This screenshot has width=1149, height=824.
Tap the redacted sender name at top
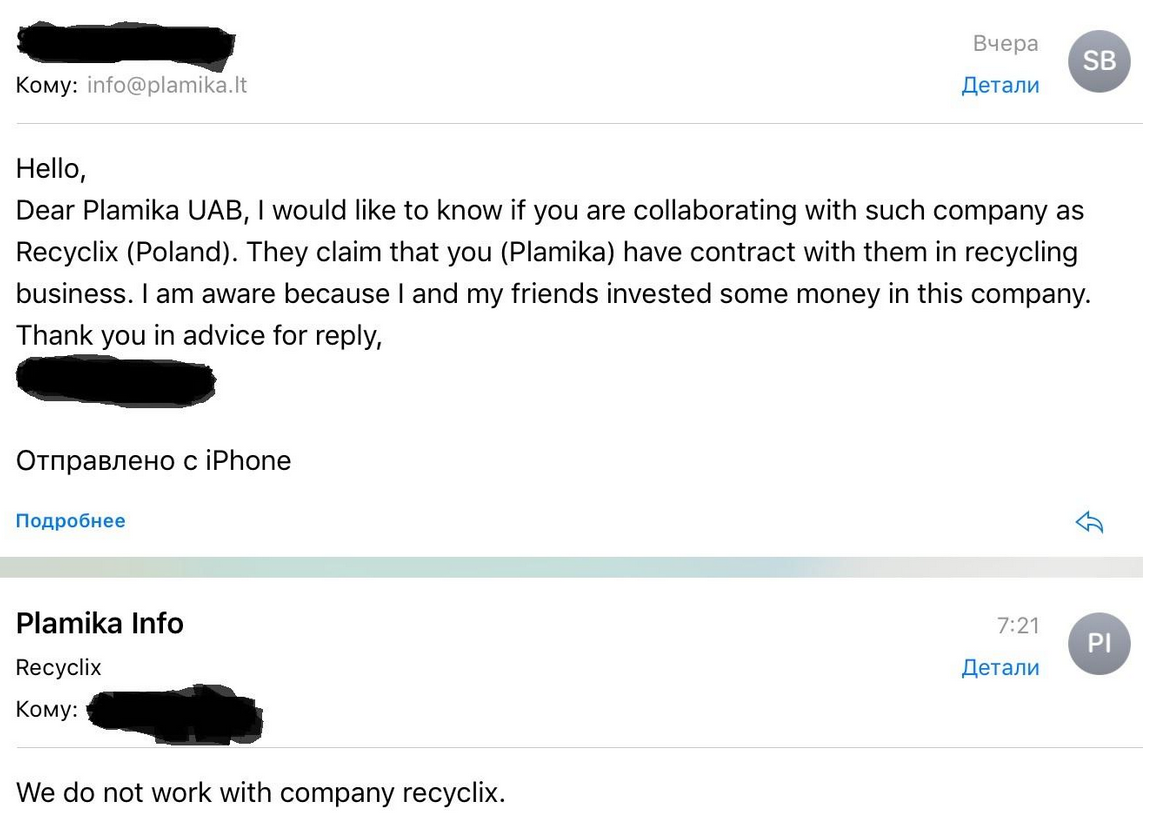coord(125,43)
